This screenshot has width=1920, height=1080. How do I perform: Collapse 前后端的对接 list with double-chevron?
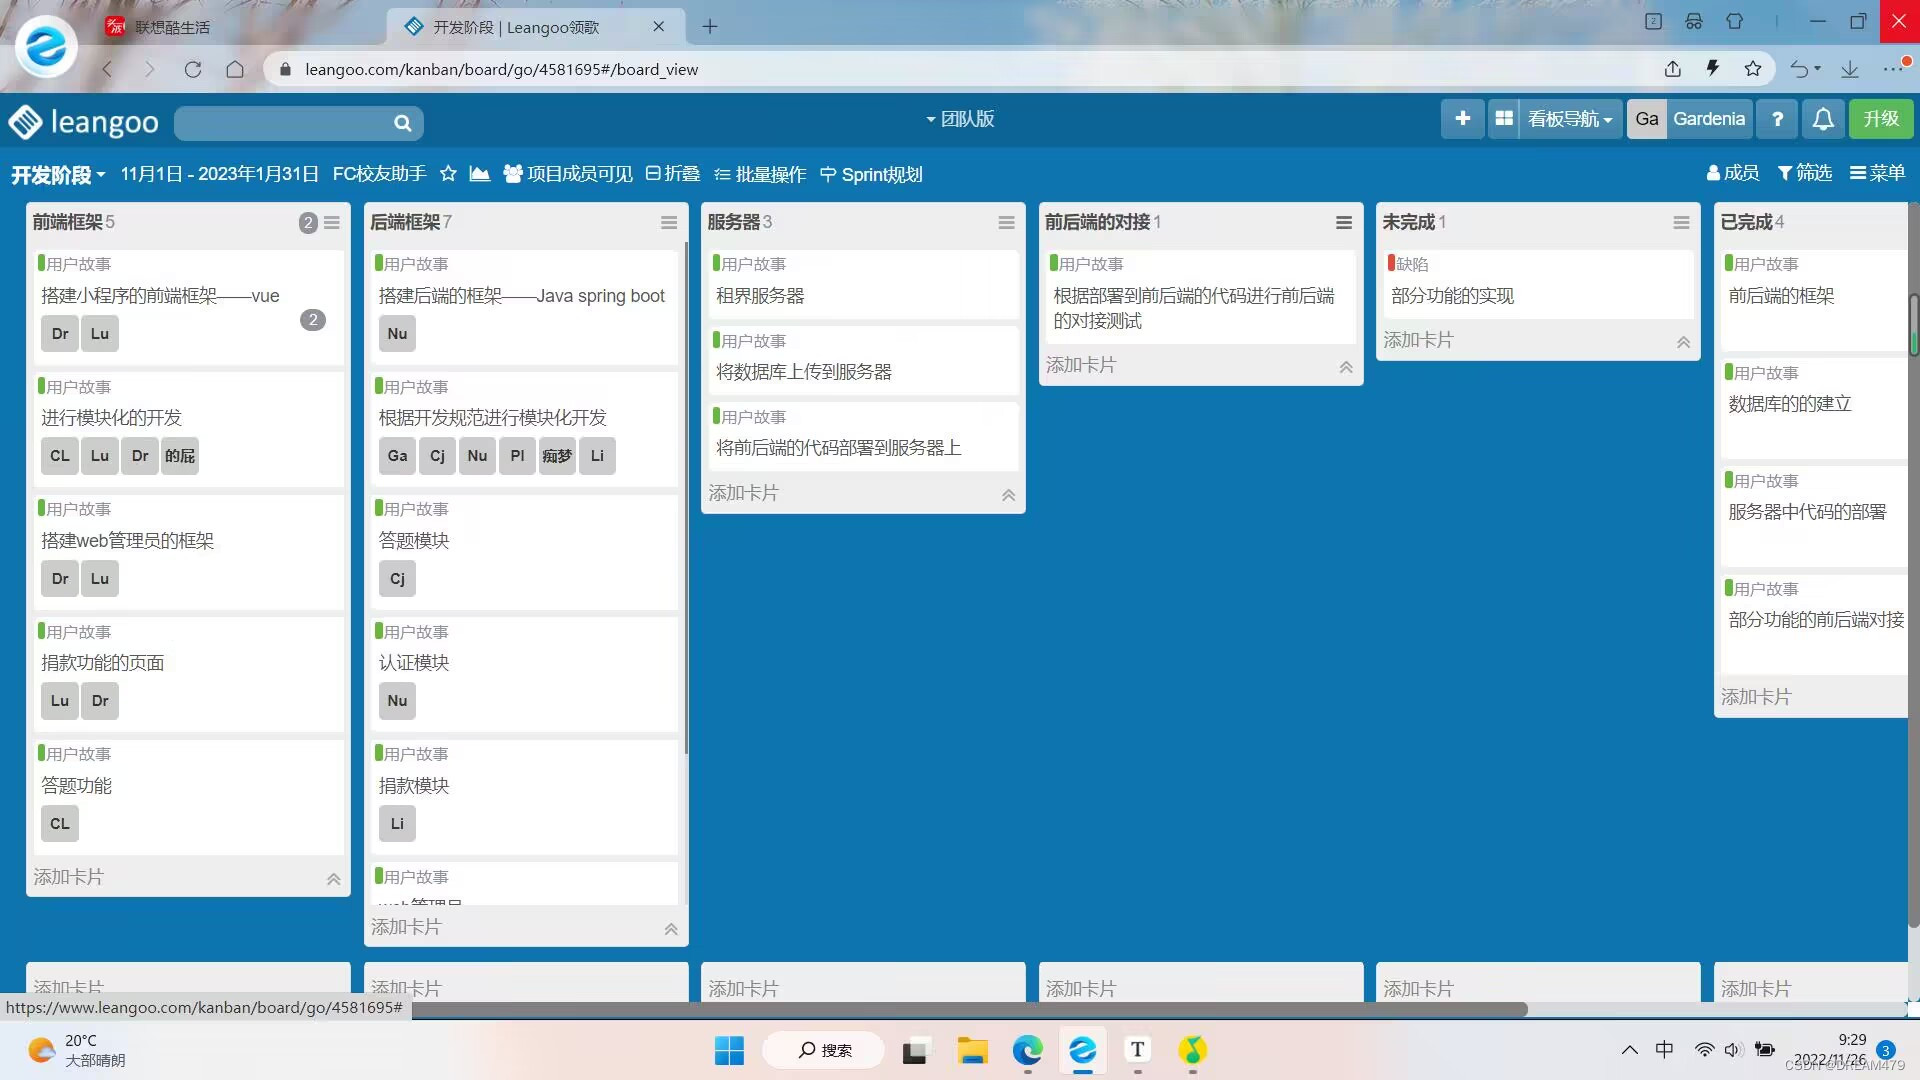point(1346,368)
